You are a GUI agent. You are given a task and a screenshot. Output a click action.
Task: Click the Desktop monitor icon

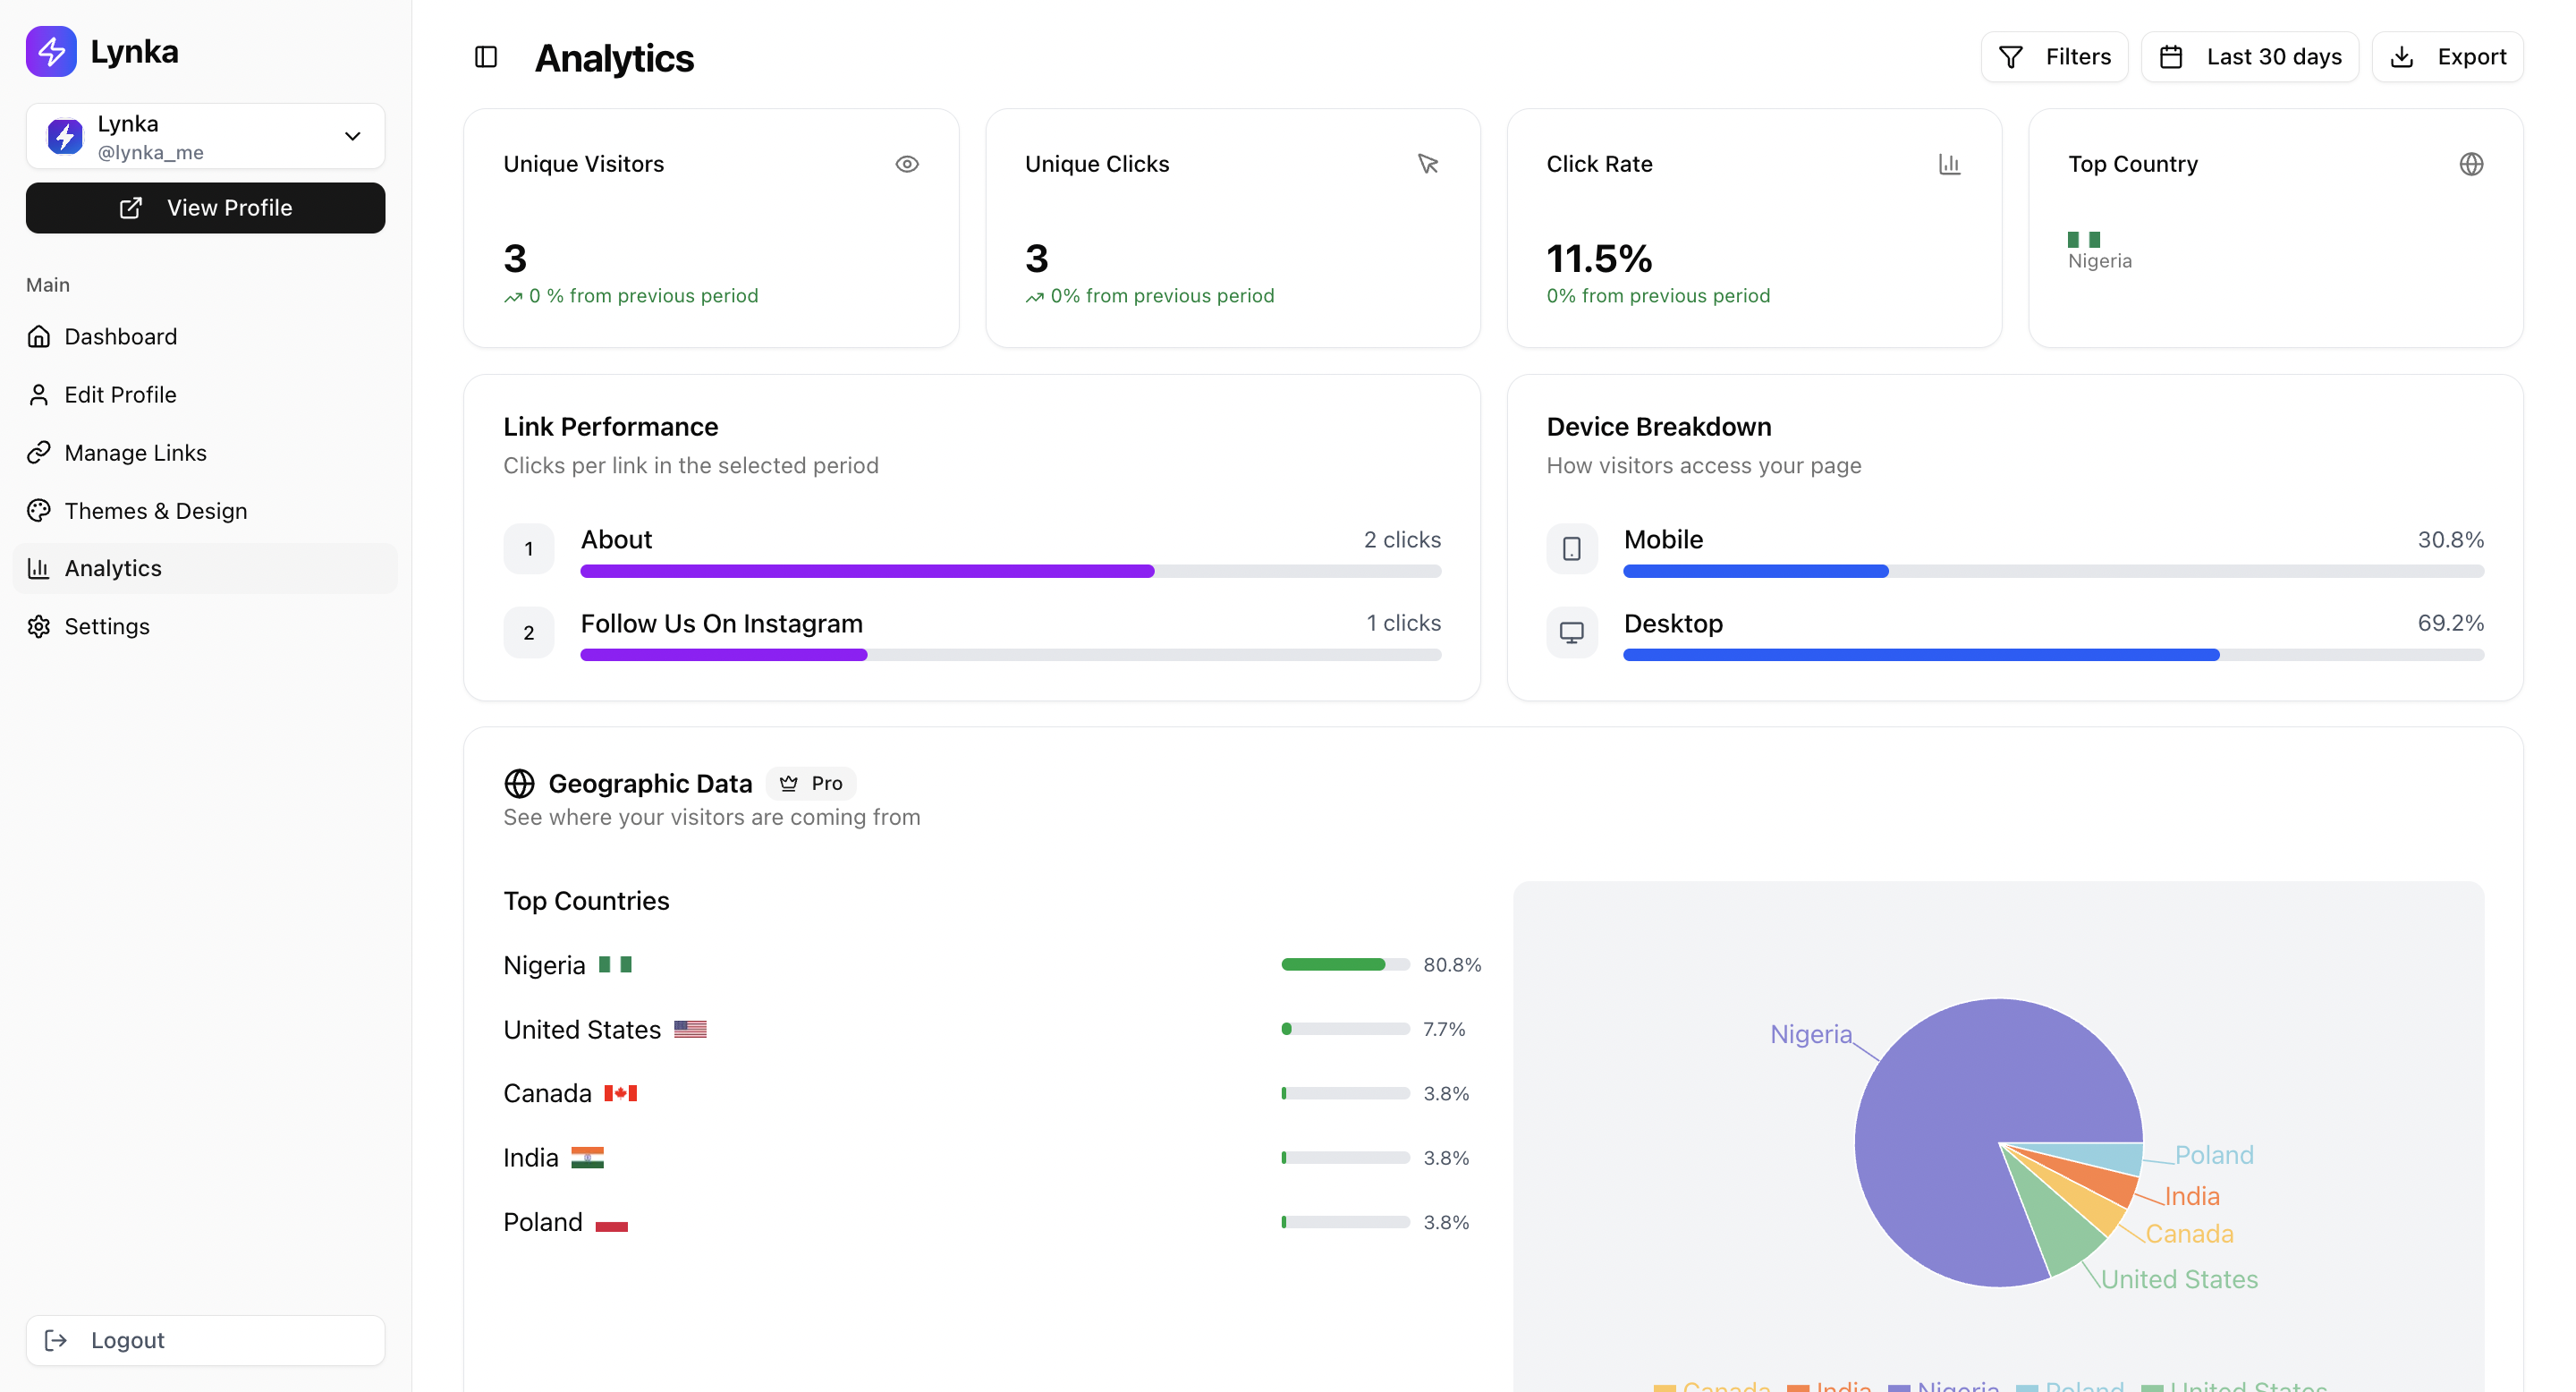click(x=1572, y=633)
